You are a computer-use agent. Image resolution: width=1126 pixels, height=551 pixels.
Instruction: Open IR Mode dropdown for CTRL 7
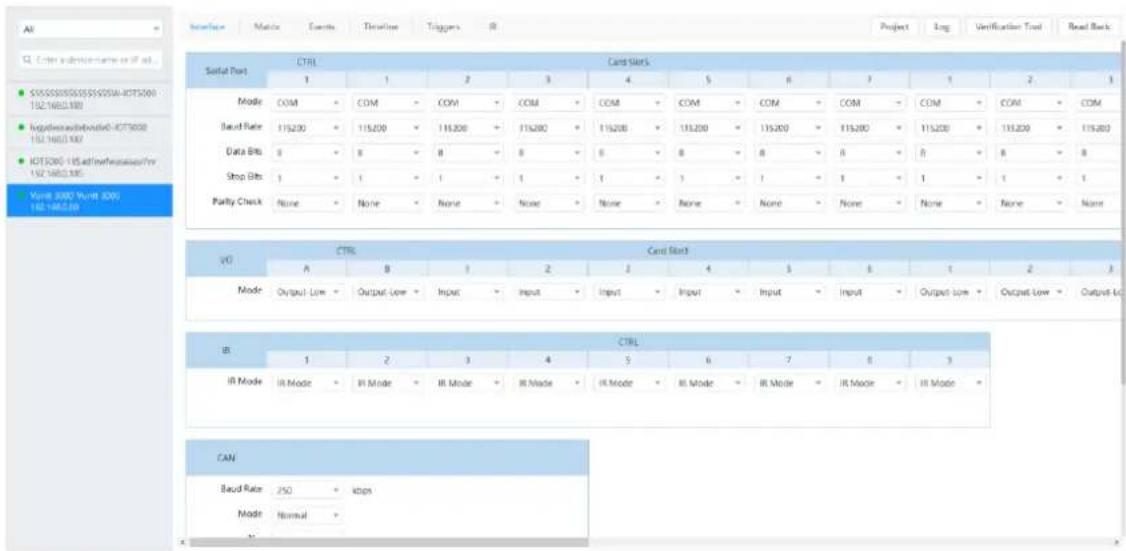[x=791, y=384]
